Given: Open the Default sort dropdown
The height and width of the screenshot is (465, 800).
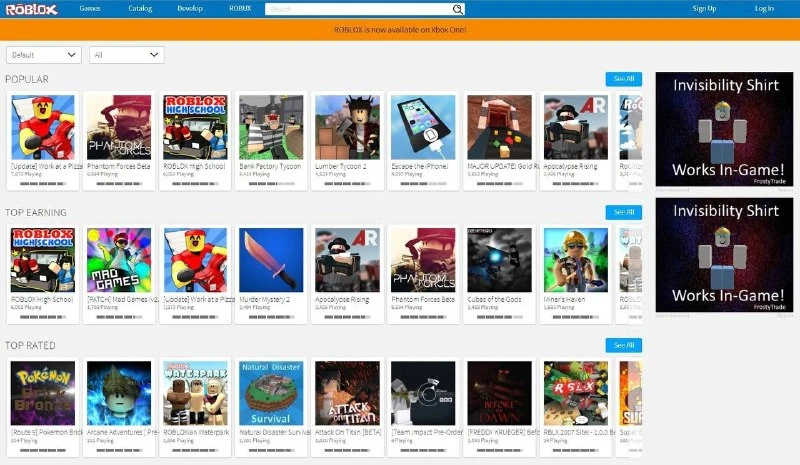Looking at the screenshot, I should pyautogui.click(x=44, y=55).
